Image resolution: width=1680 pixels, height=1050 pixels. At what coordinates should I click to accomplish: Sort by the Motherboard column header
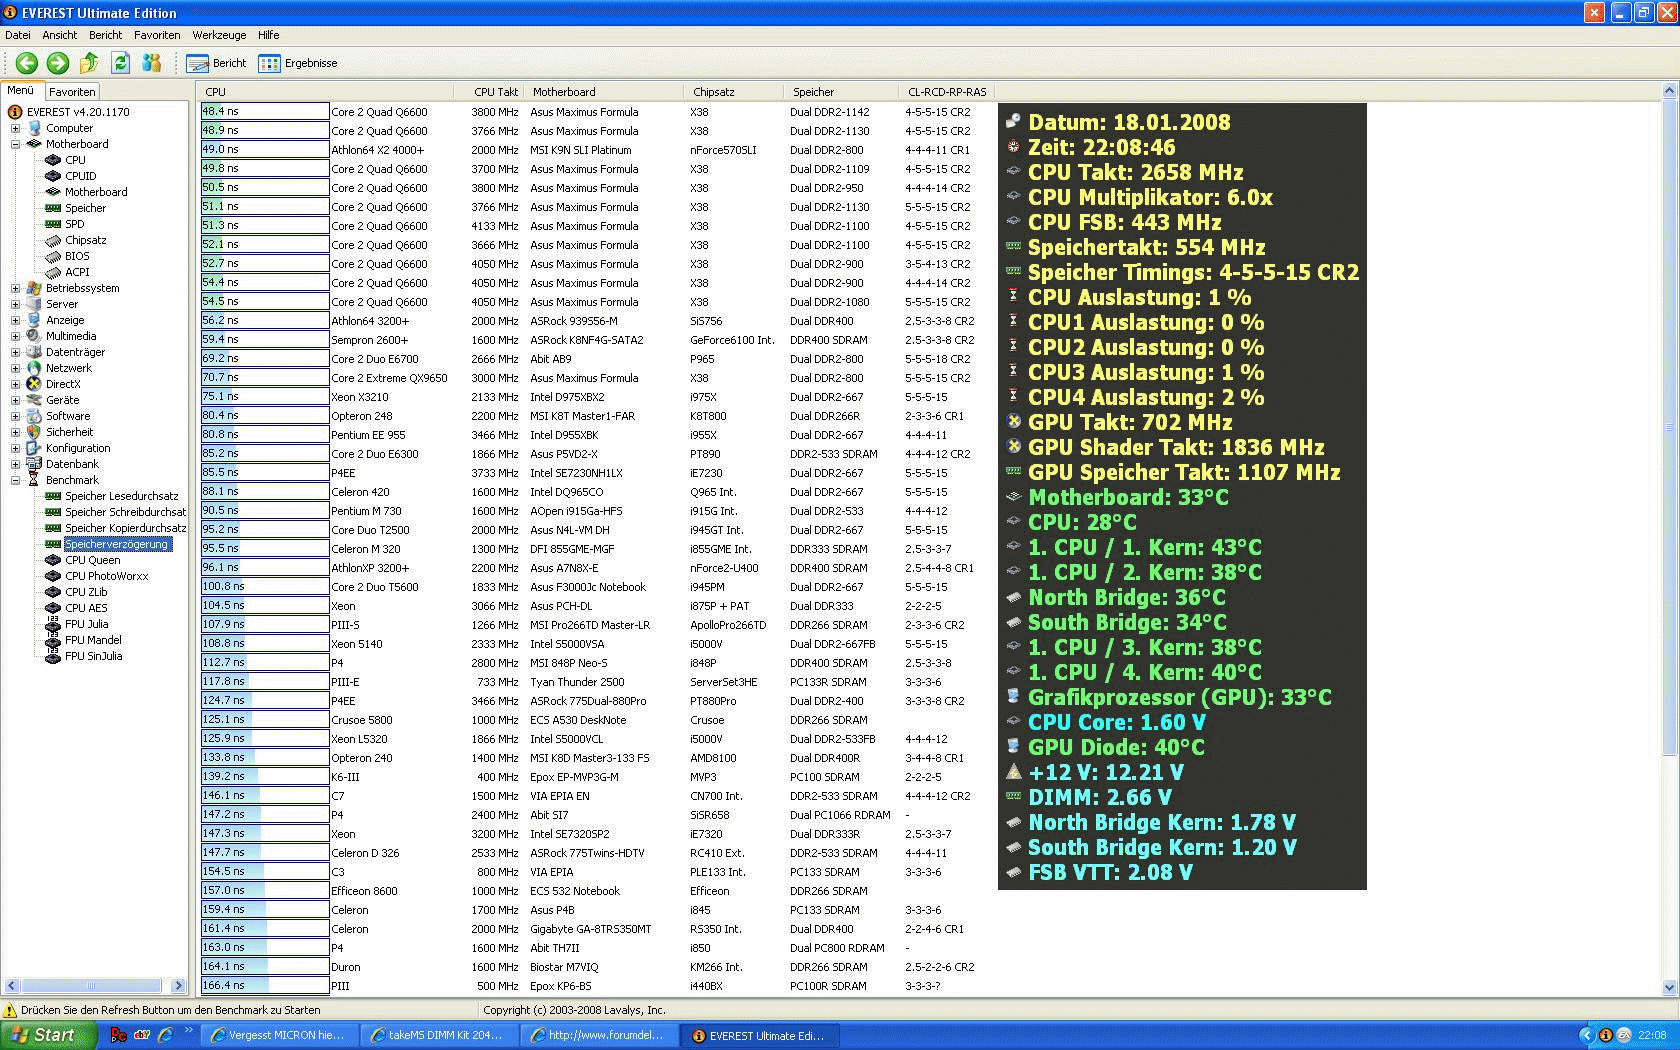pyautogui.click(x=606, y=92)
